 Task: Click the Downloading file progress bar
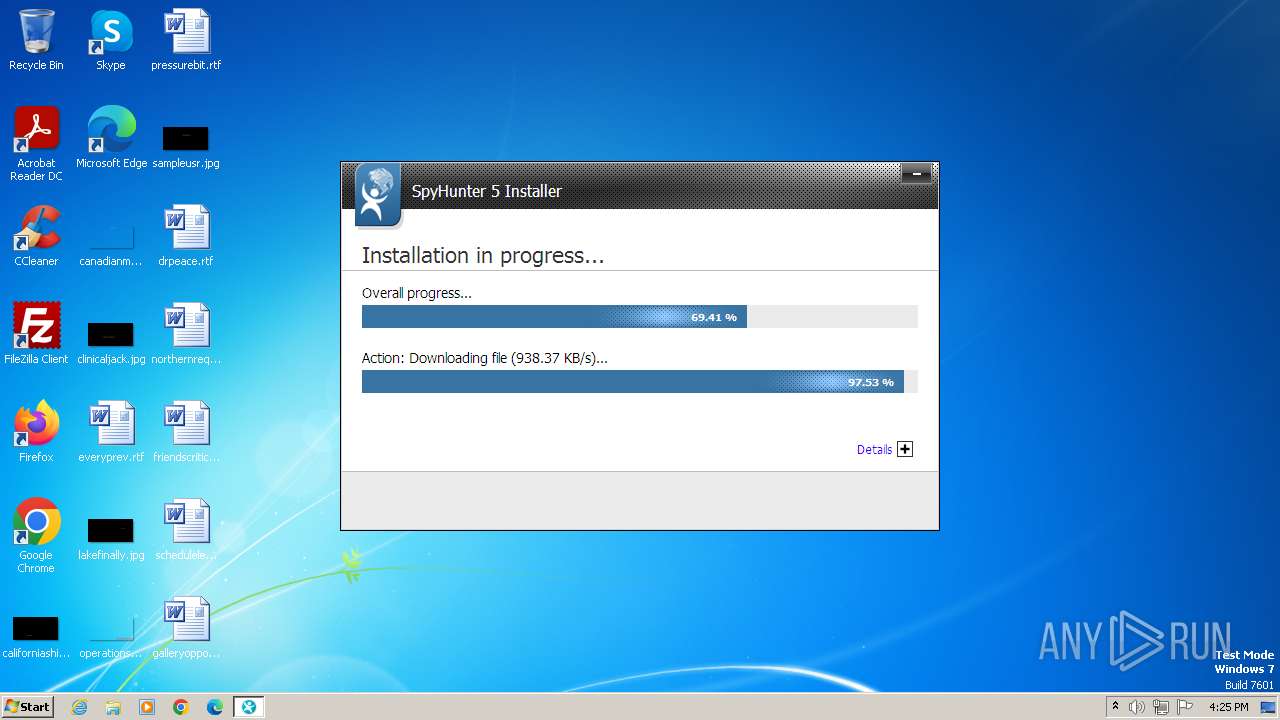[639, 382]
